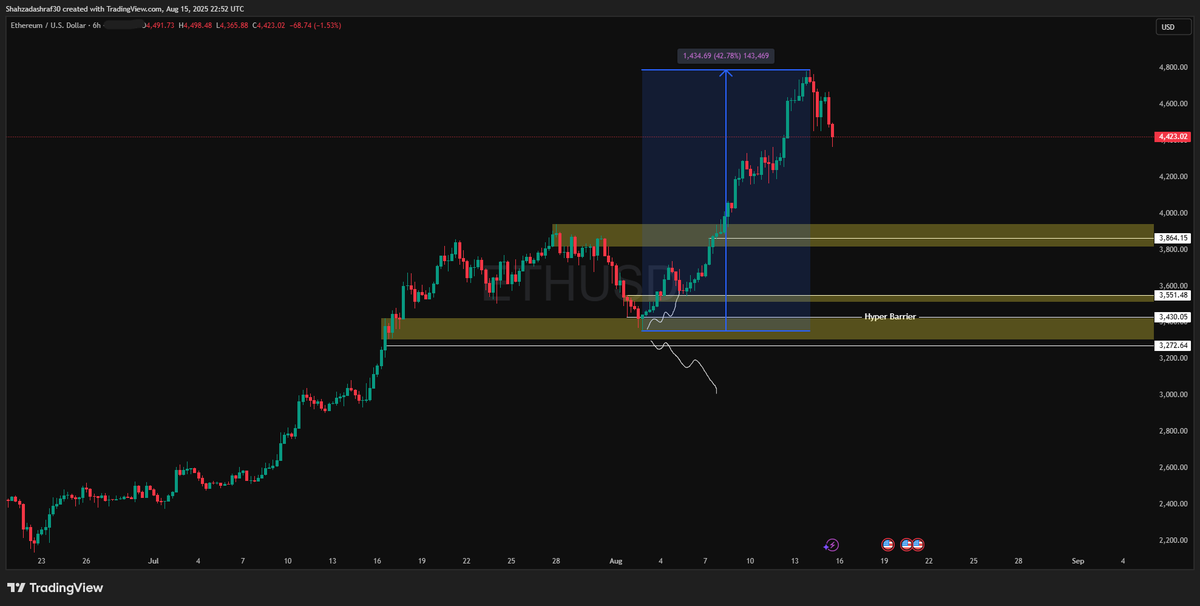The width and height of the screenshot is (1200, 606).
Task: Select the Ethereum / U.S. Dollar symbol title
Action: tap(46, 25)
